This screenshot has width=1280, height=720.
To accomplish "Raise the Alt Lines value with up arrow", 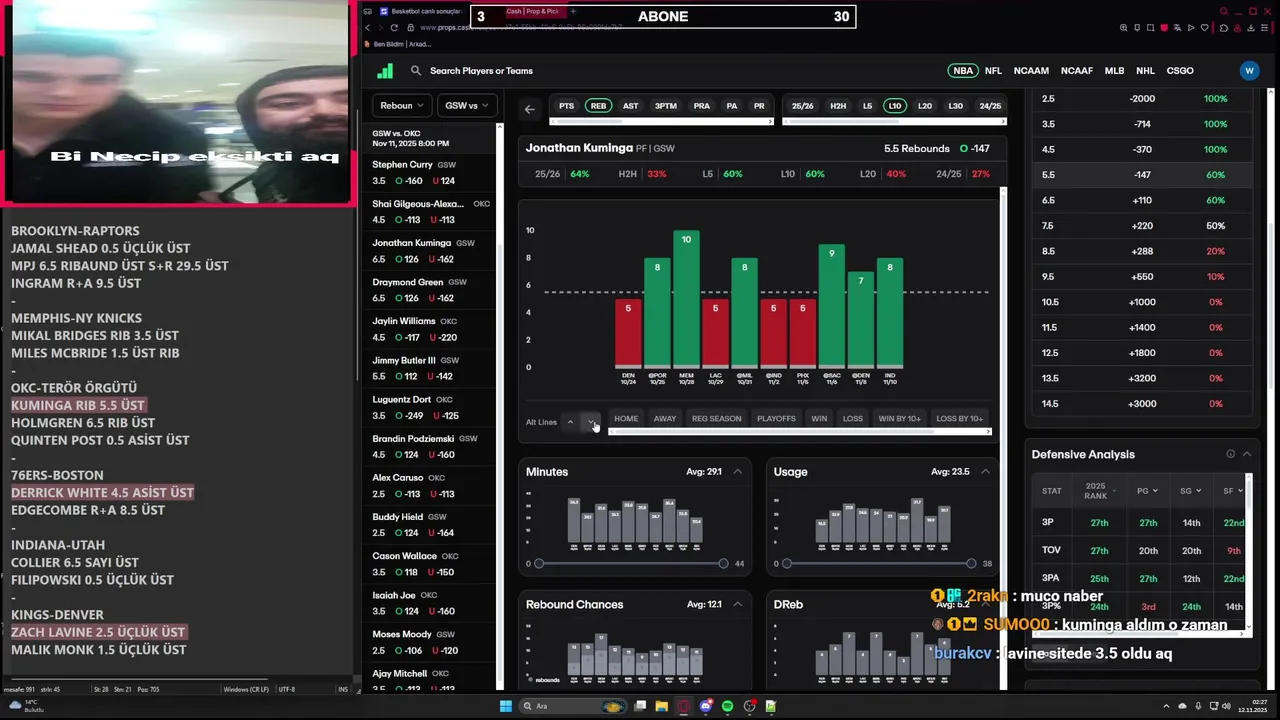I will [x=570, y=422].
